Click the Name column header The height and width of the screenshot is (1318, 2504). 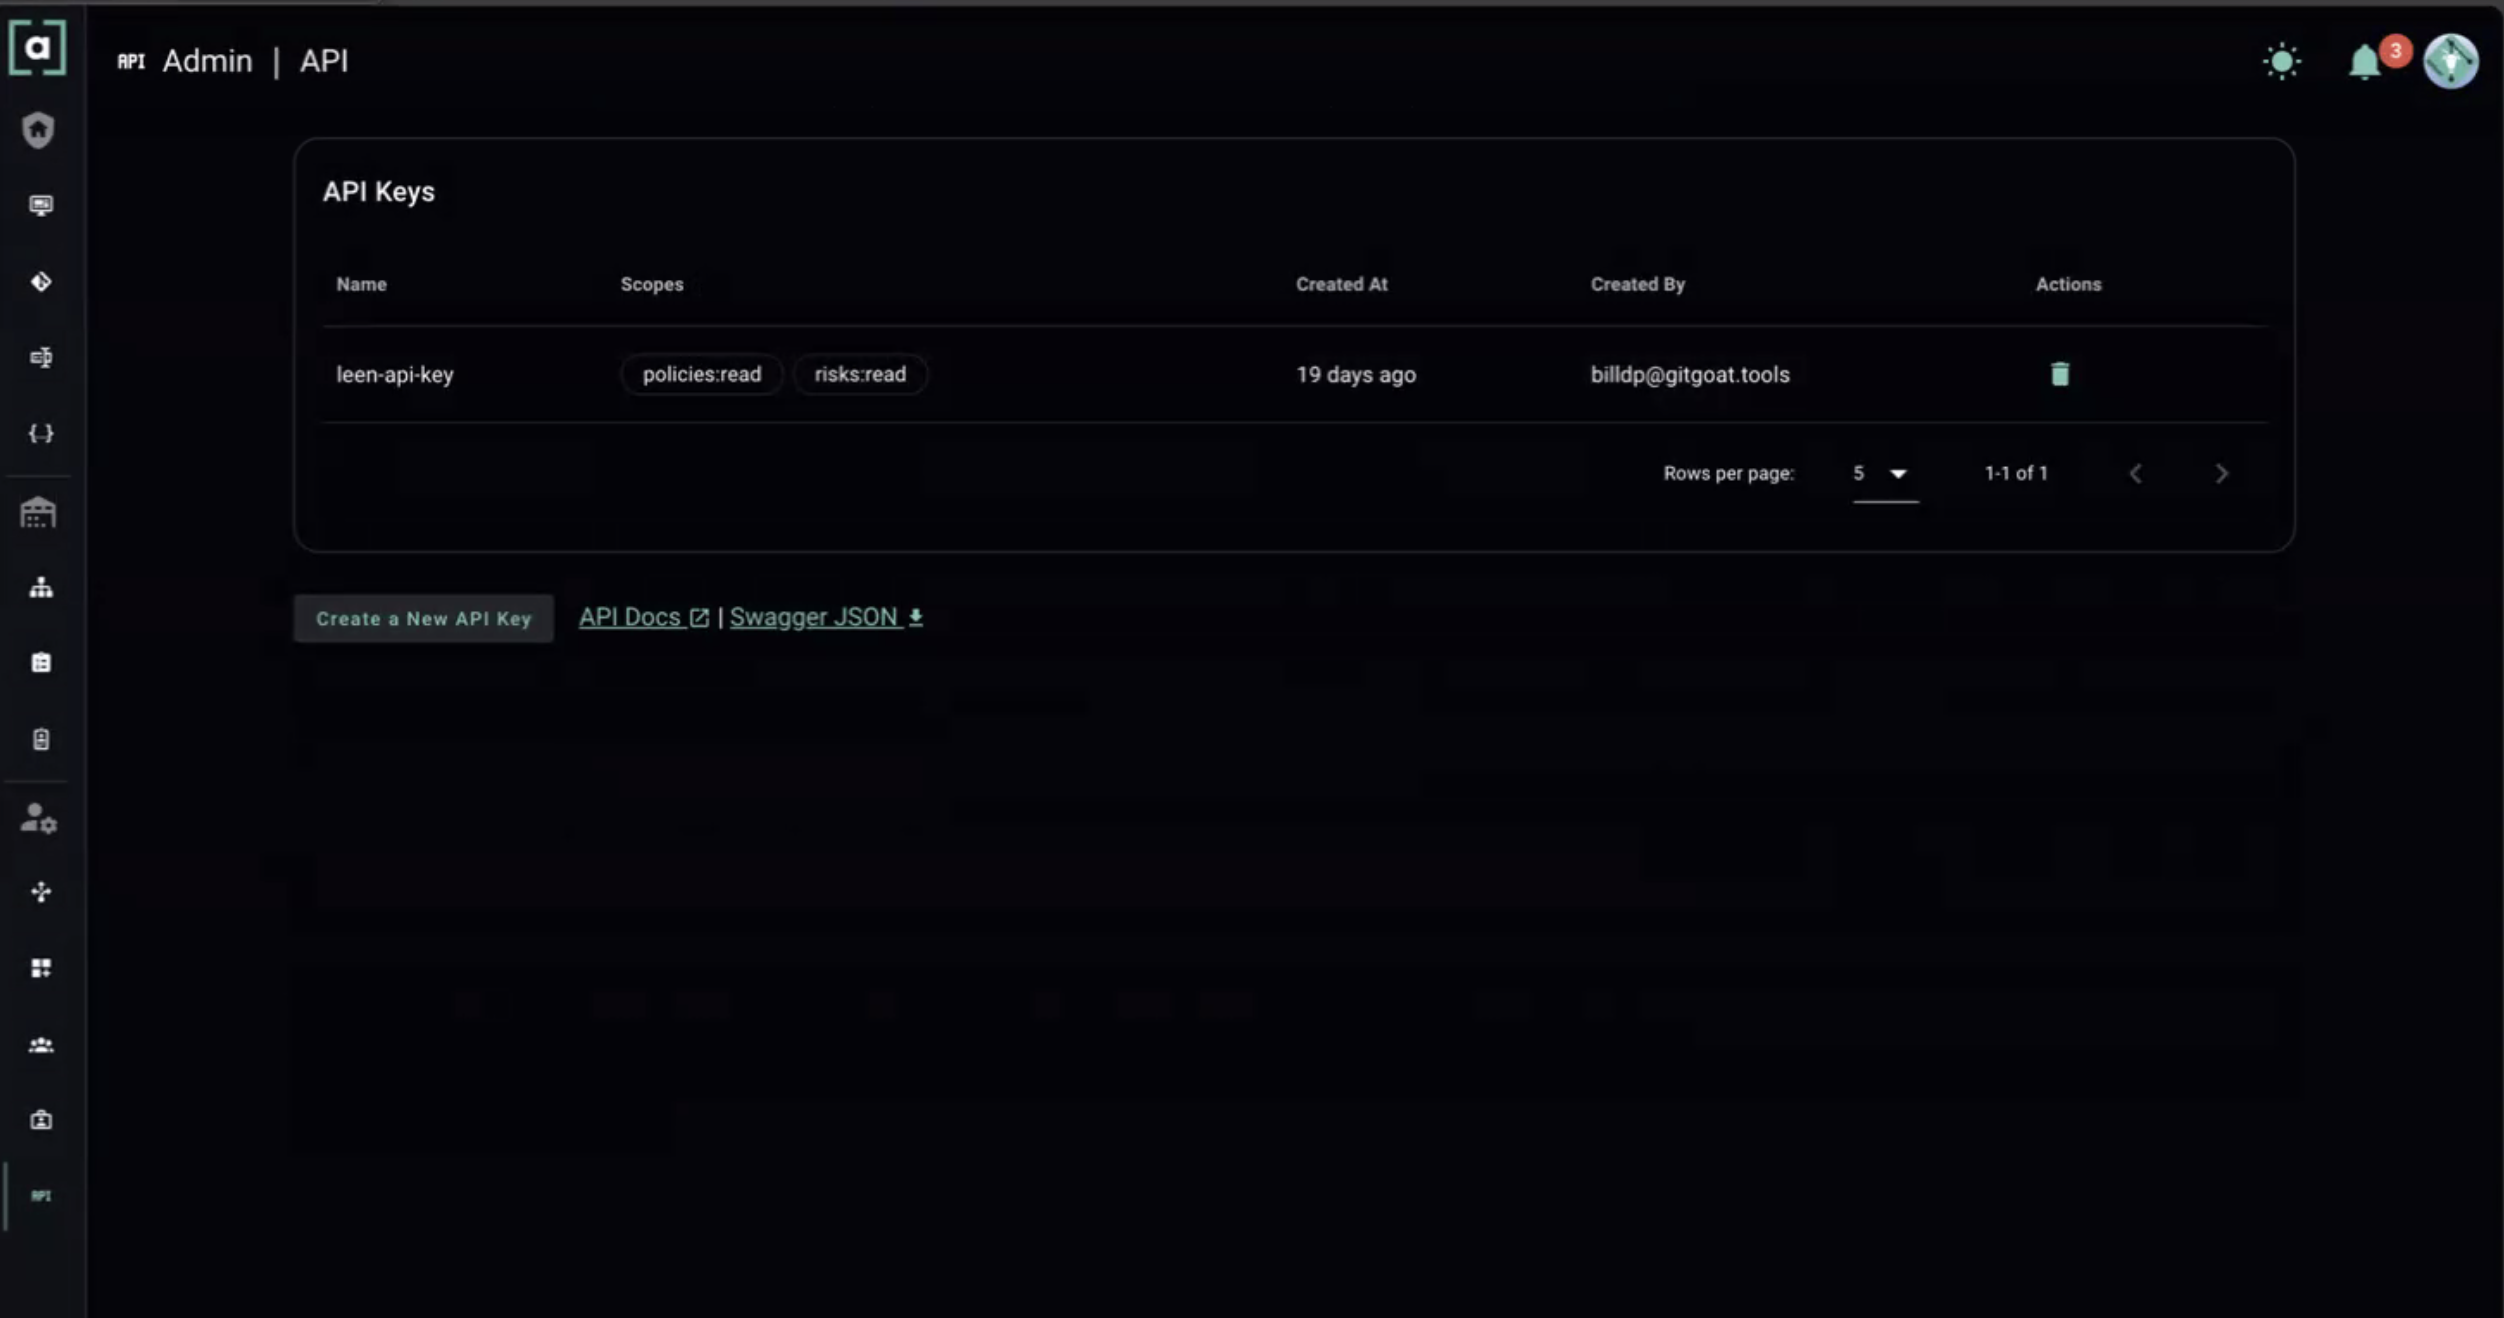tap(361, 284)
